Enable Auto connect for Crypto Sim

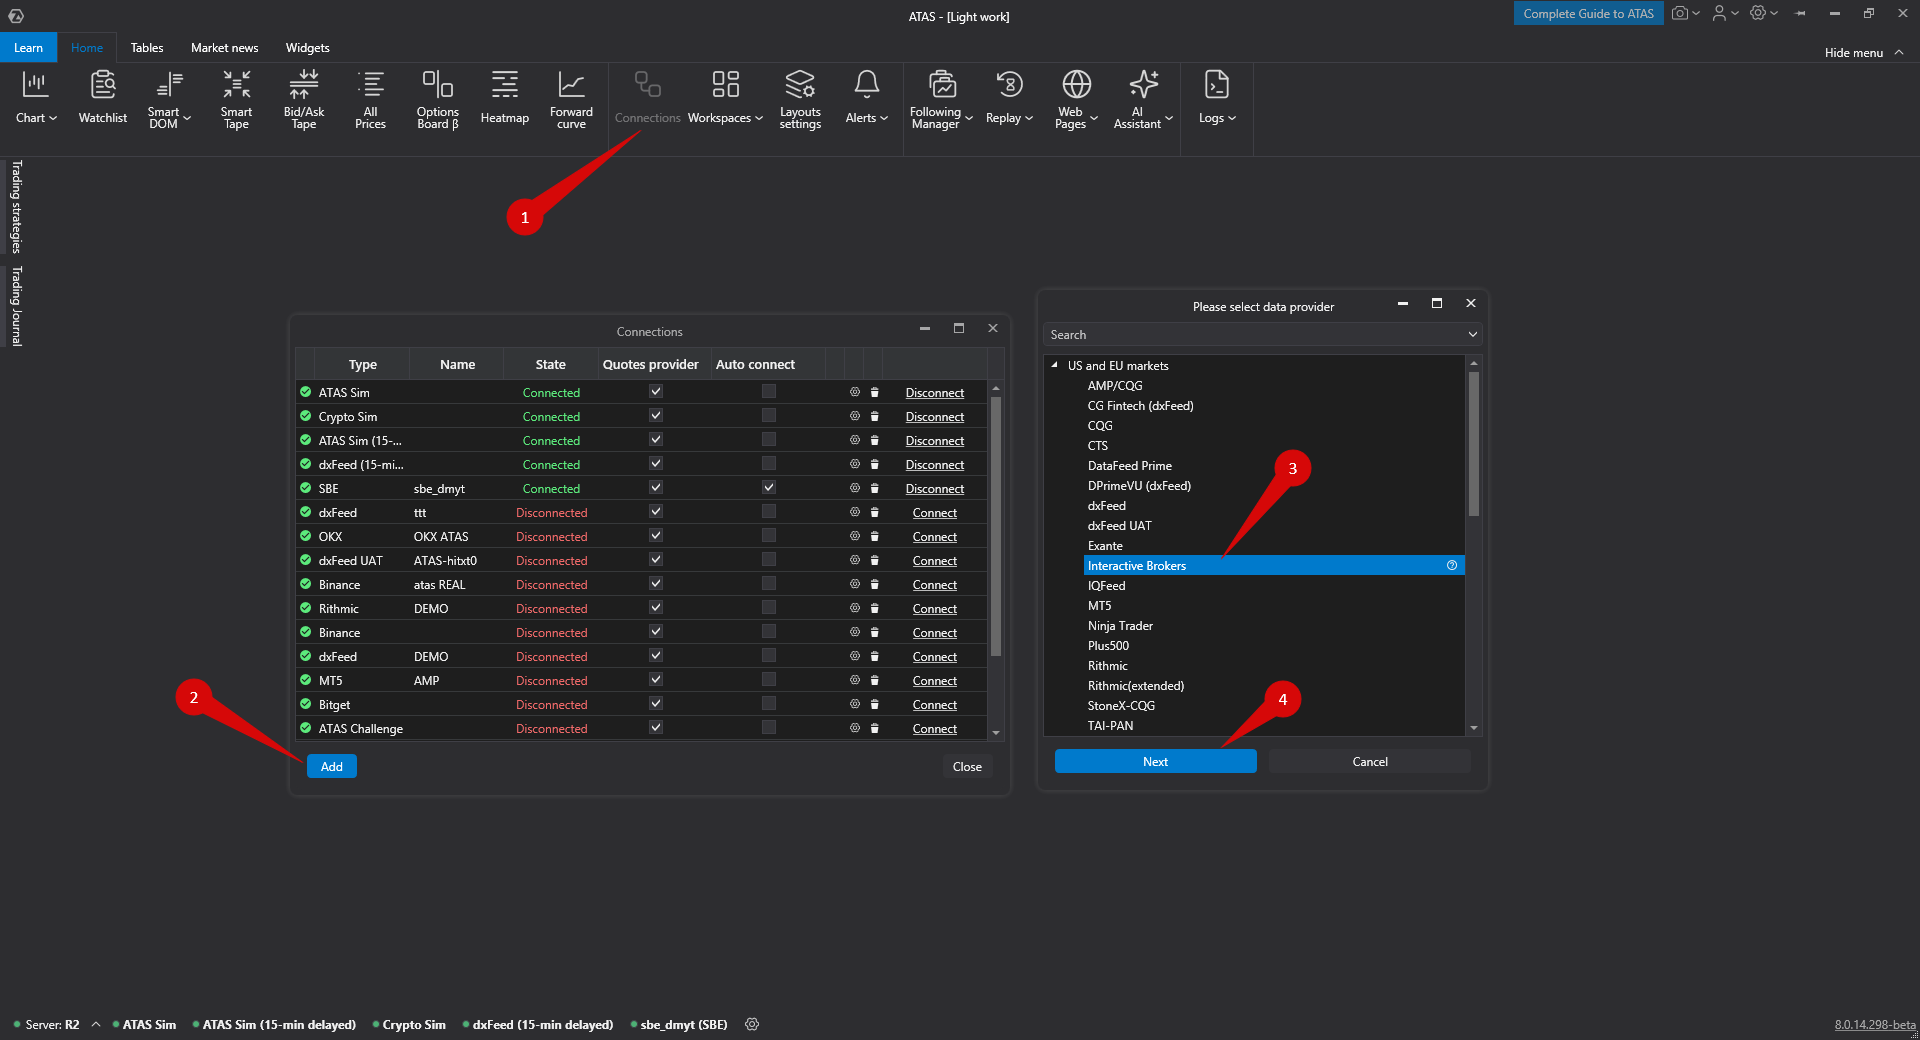769,415
